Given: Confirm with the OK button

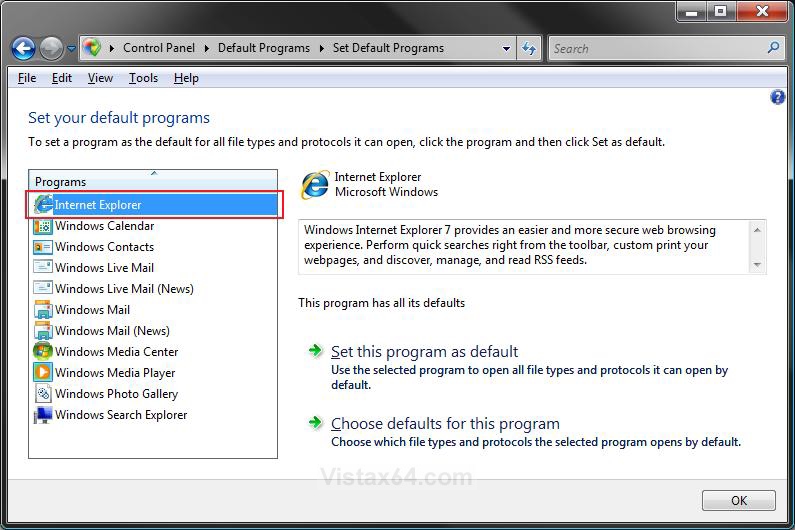Looking at the screenshot, I should coord(739,501).
